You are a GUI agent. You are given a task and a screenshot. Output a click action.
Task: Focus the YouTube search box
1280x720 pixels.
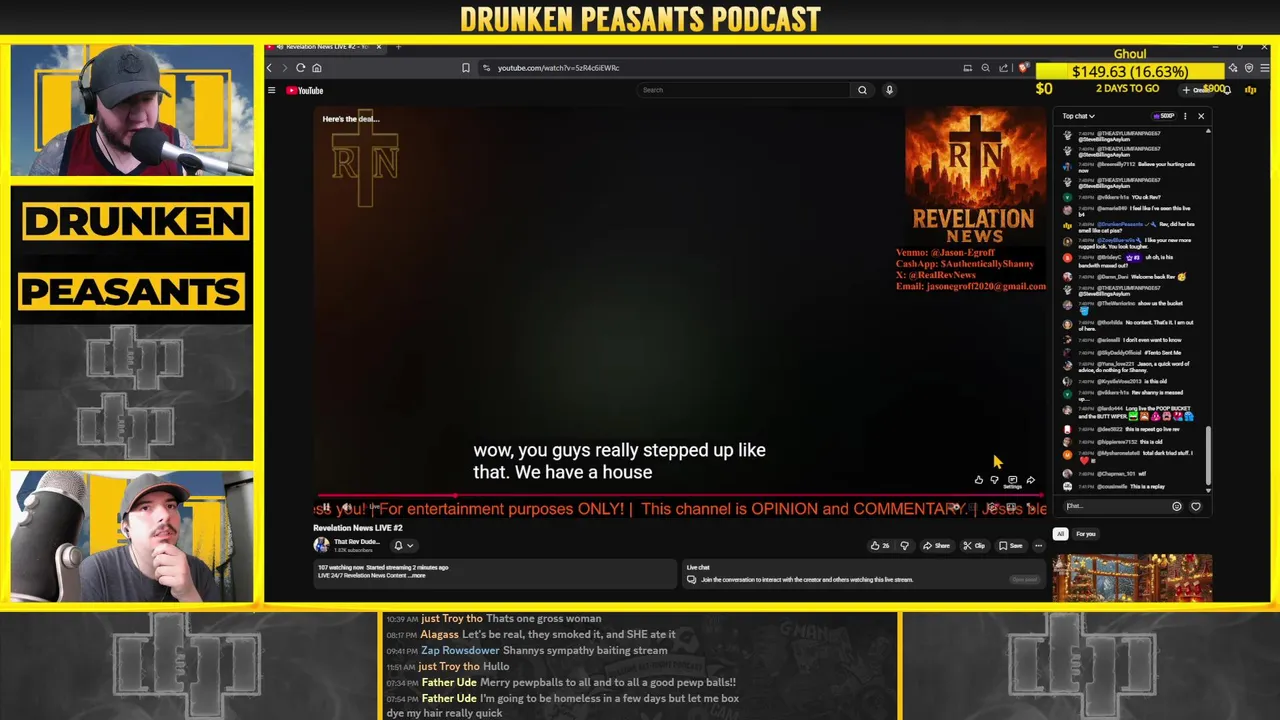pos(745,90)
